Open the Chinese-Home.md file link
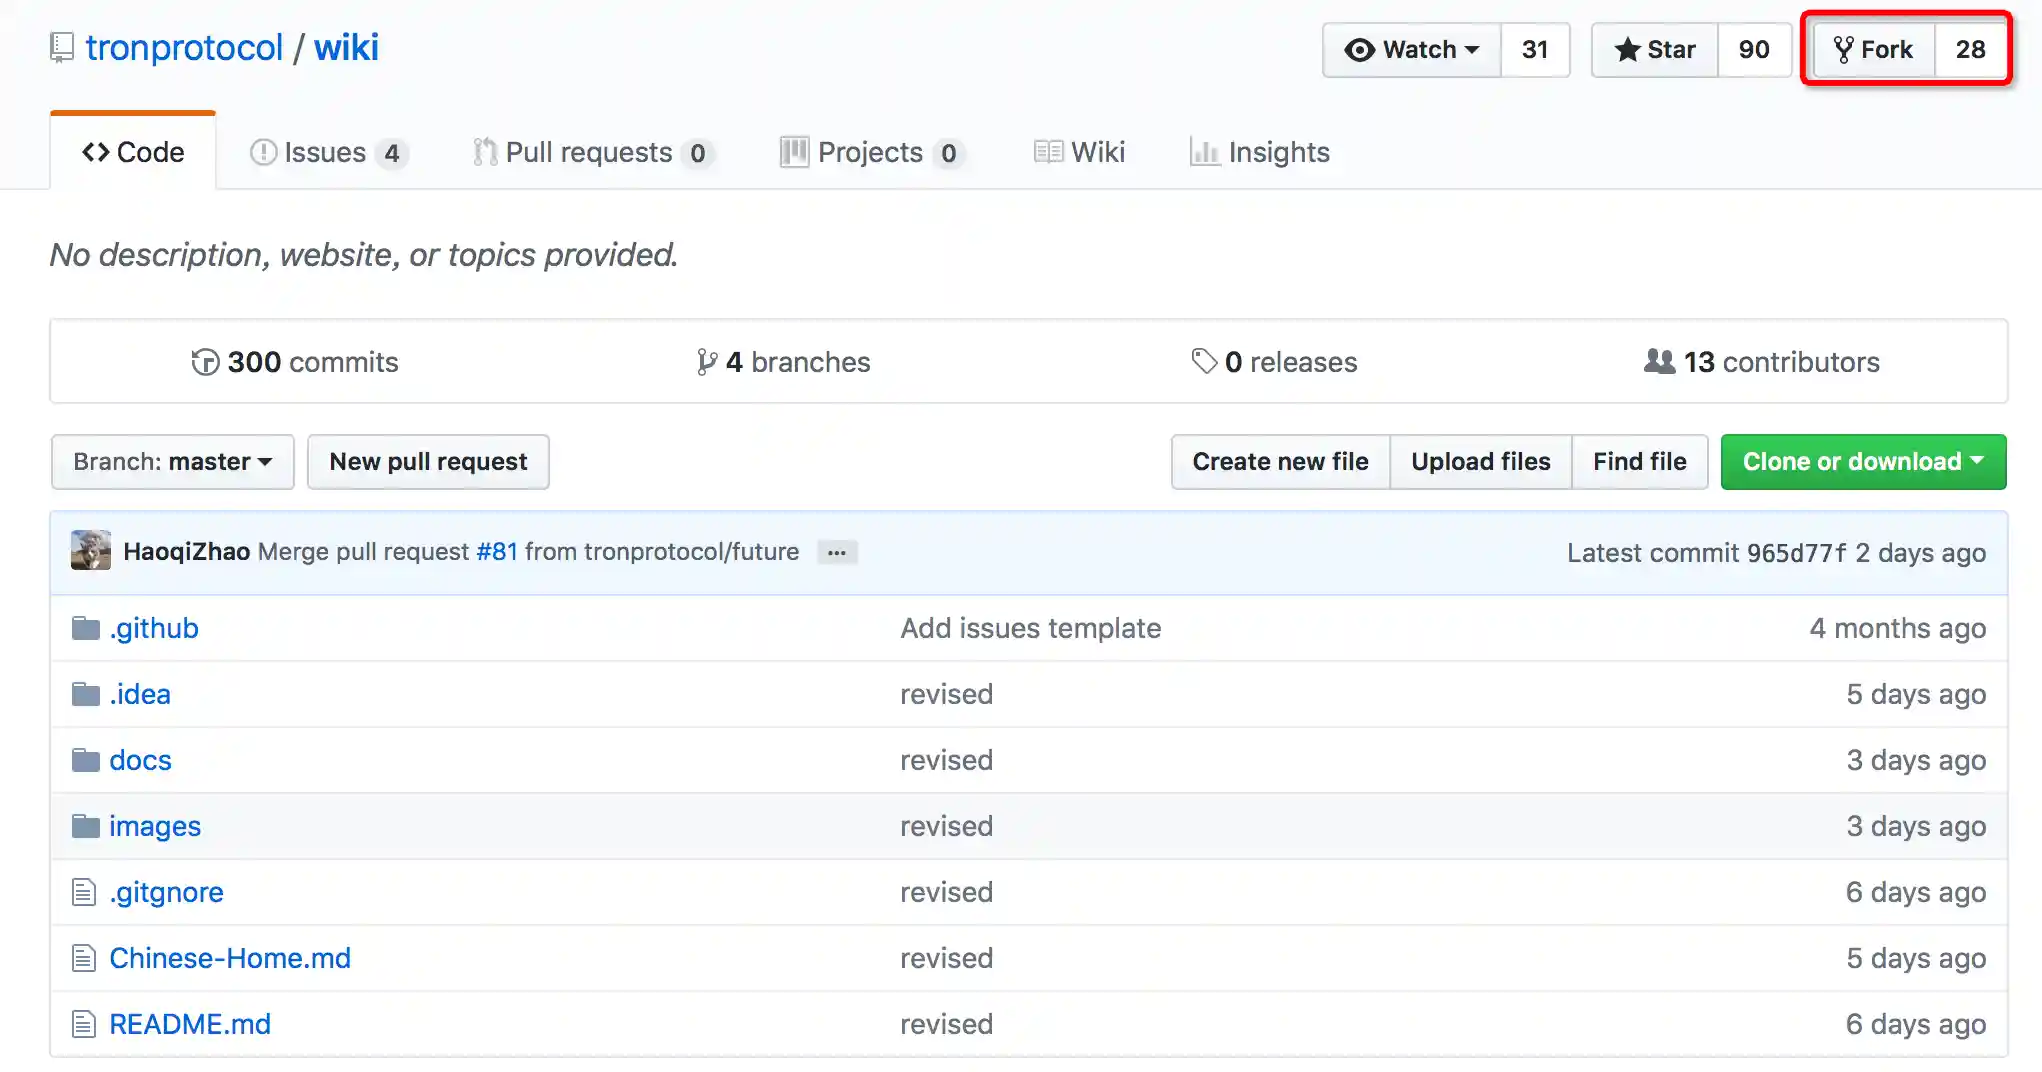Image resolution: width=2042 pixels, height=1072 pixels. click(230, 958)
